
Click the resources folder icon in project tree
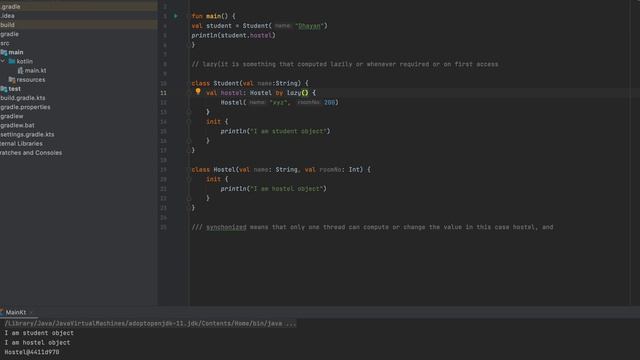coord(12,80)
